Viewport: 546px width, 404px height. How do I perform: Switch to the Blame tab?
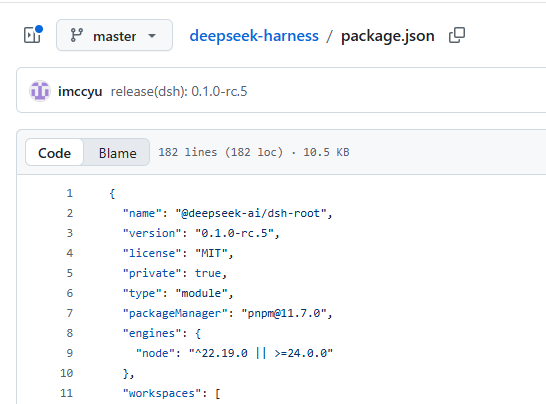[117, 153]
